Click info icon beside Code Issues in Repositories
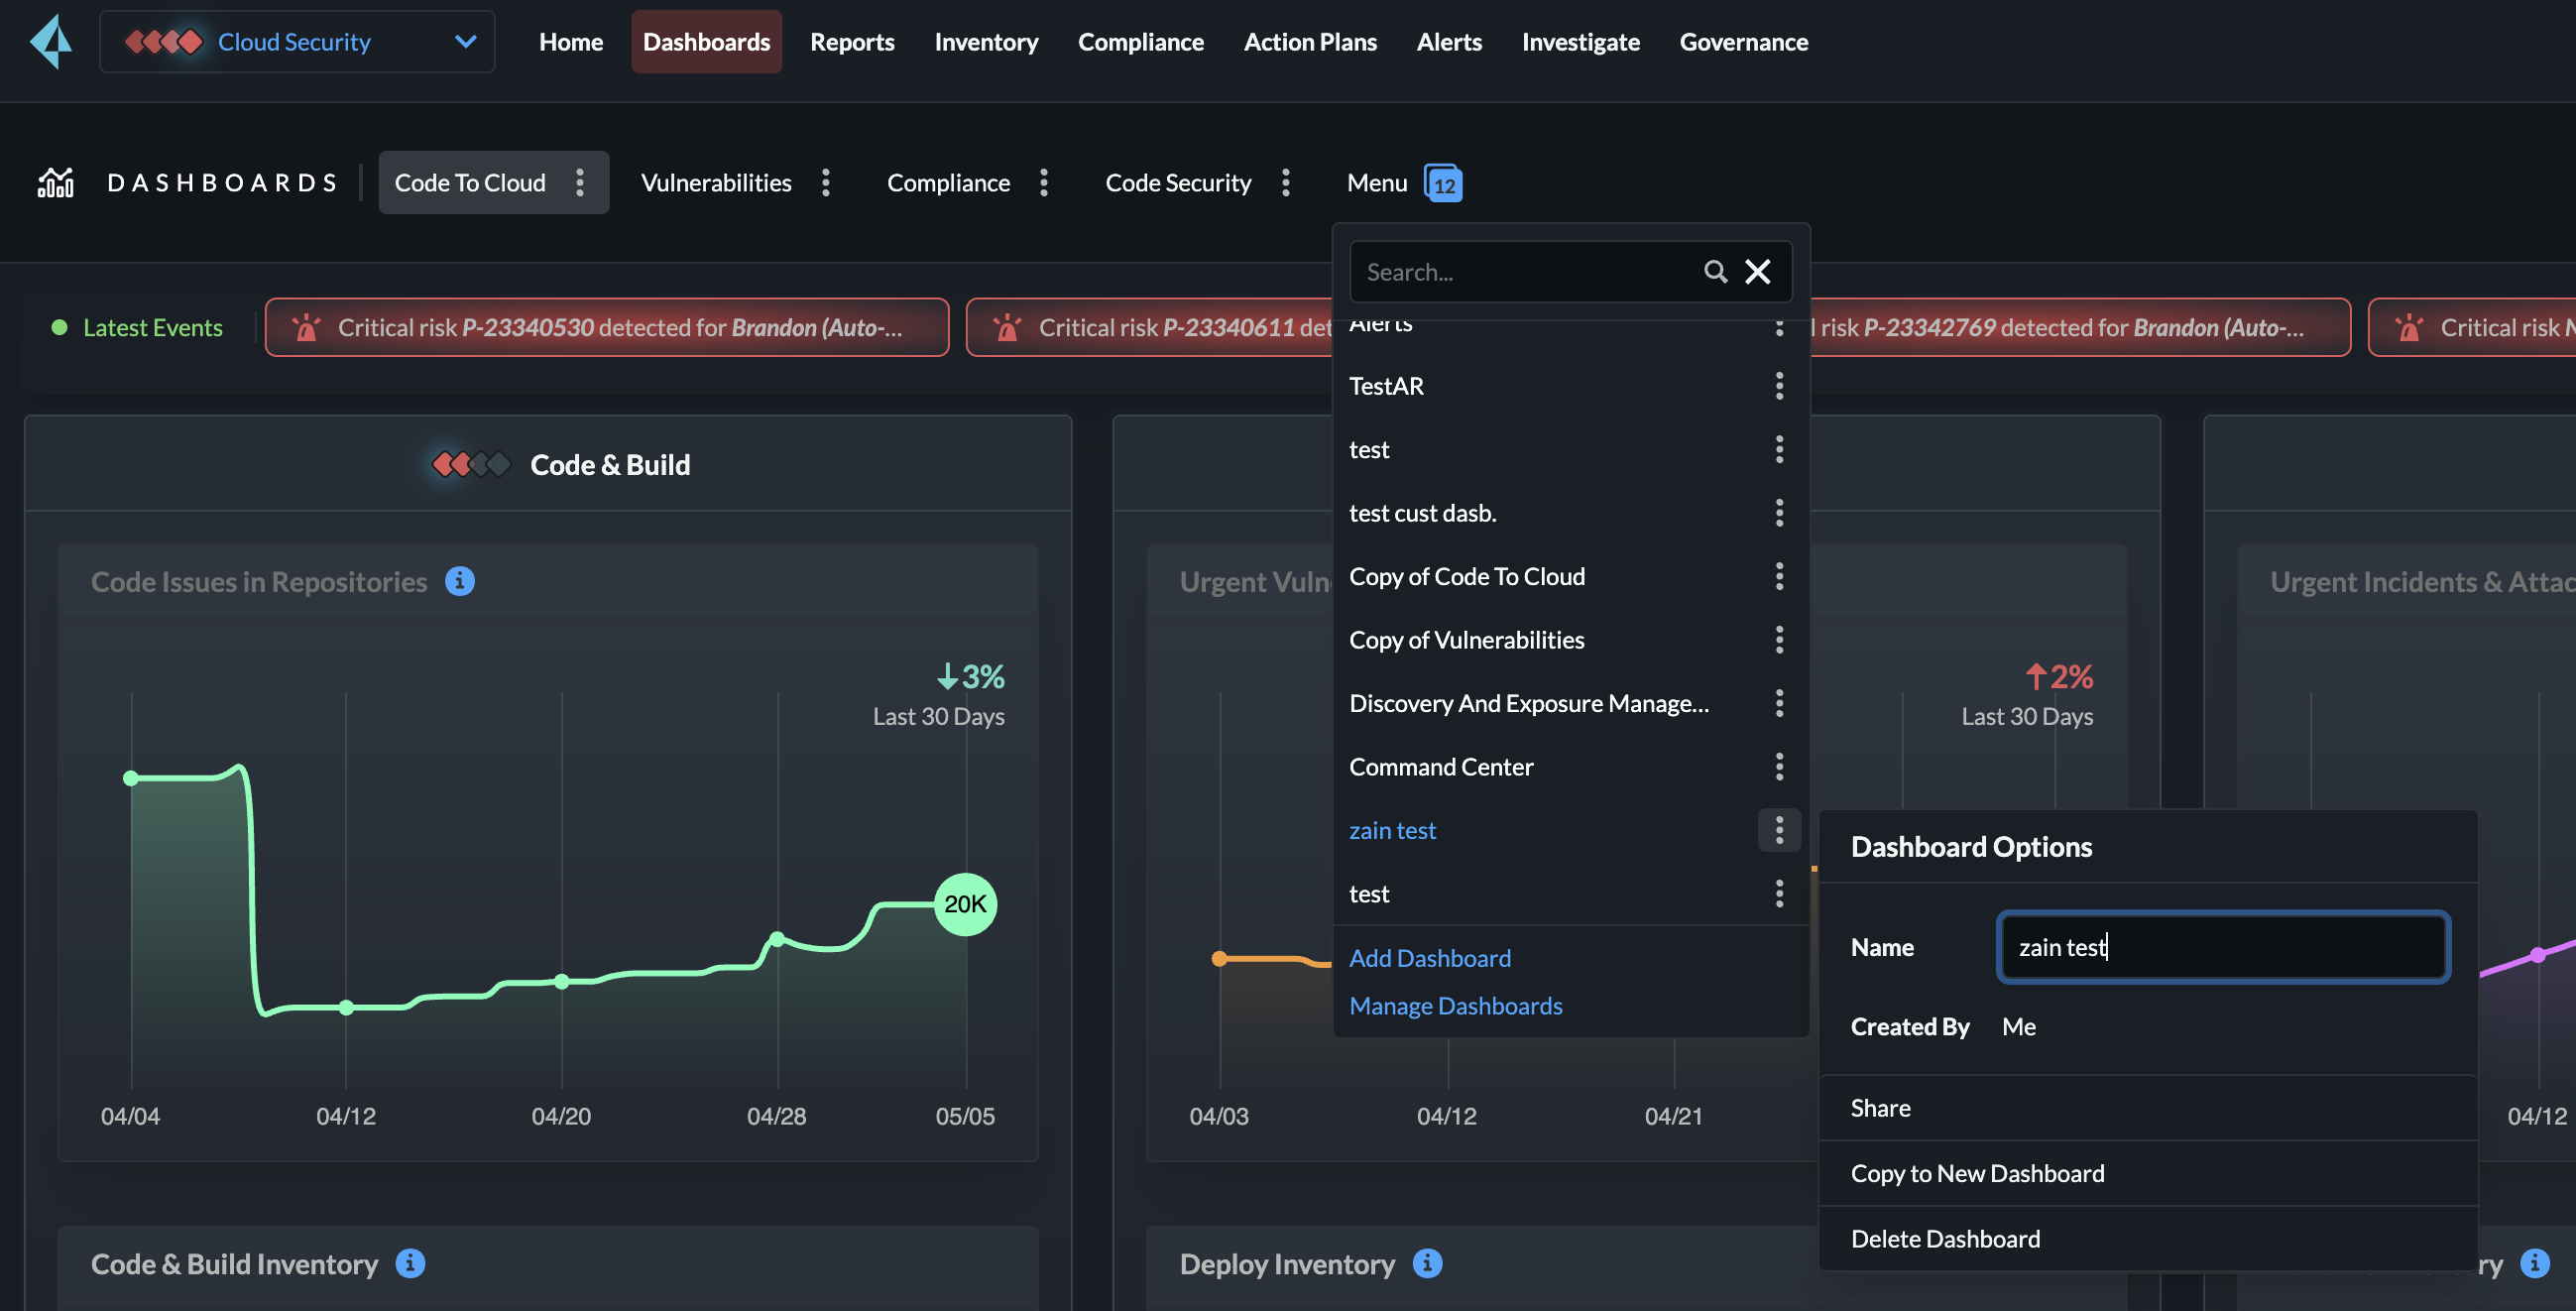 [x=459, y=581]
